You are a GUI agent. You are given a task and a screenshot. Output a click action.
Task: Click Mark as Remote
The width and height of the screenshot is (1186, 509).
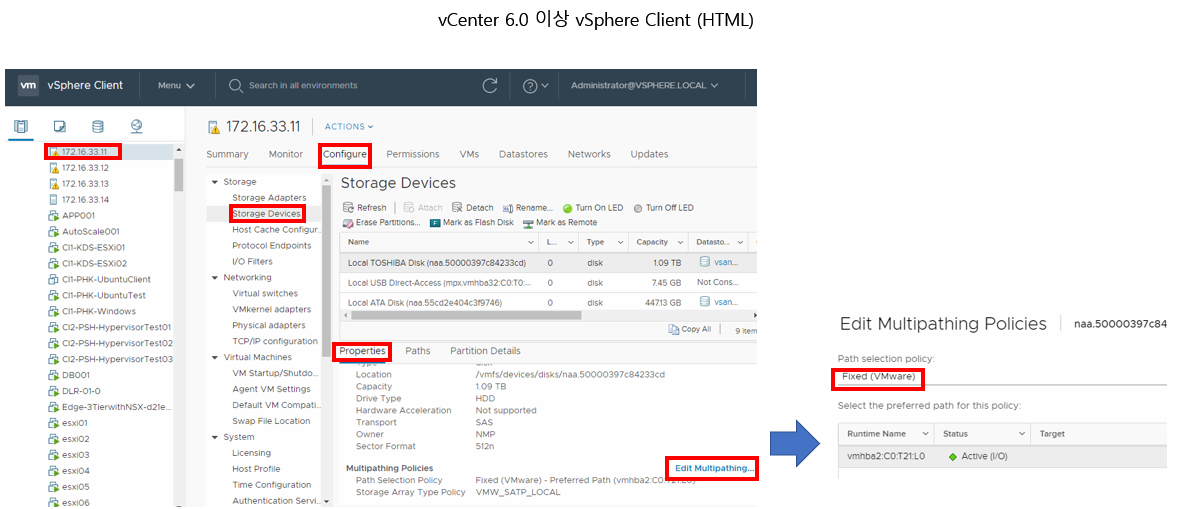[560, 223]
